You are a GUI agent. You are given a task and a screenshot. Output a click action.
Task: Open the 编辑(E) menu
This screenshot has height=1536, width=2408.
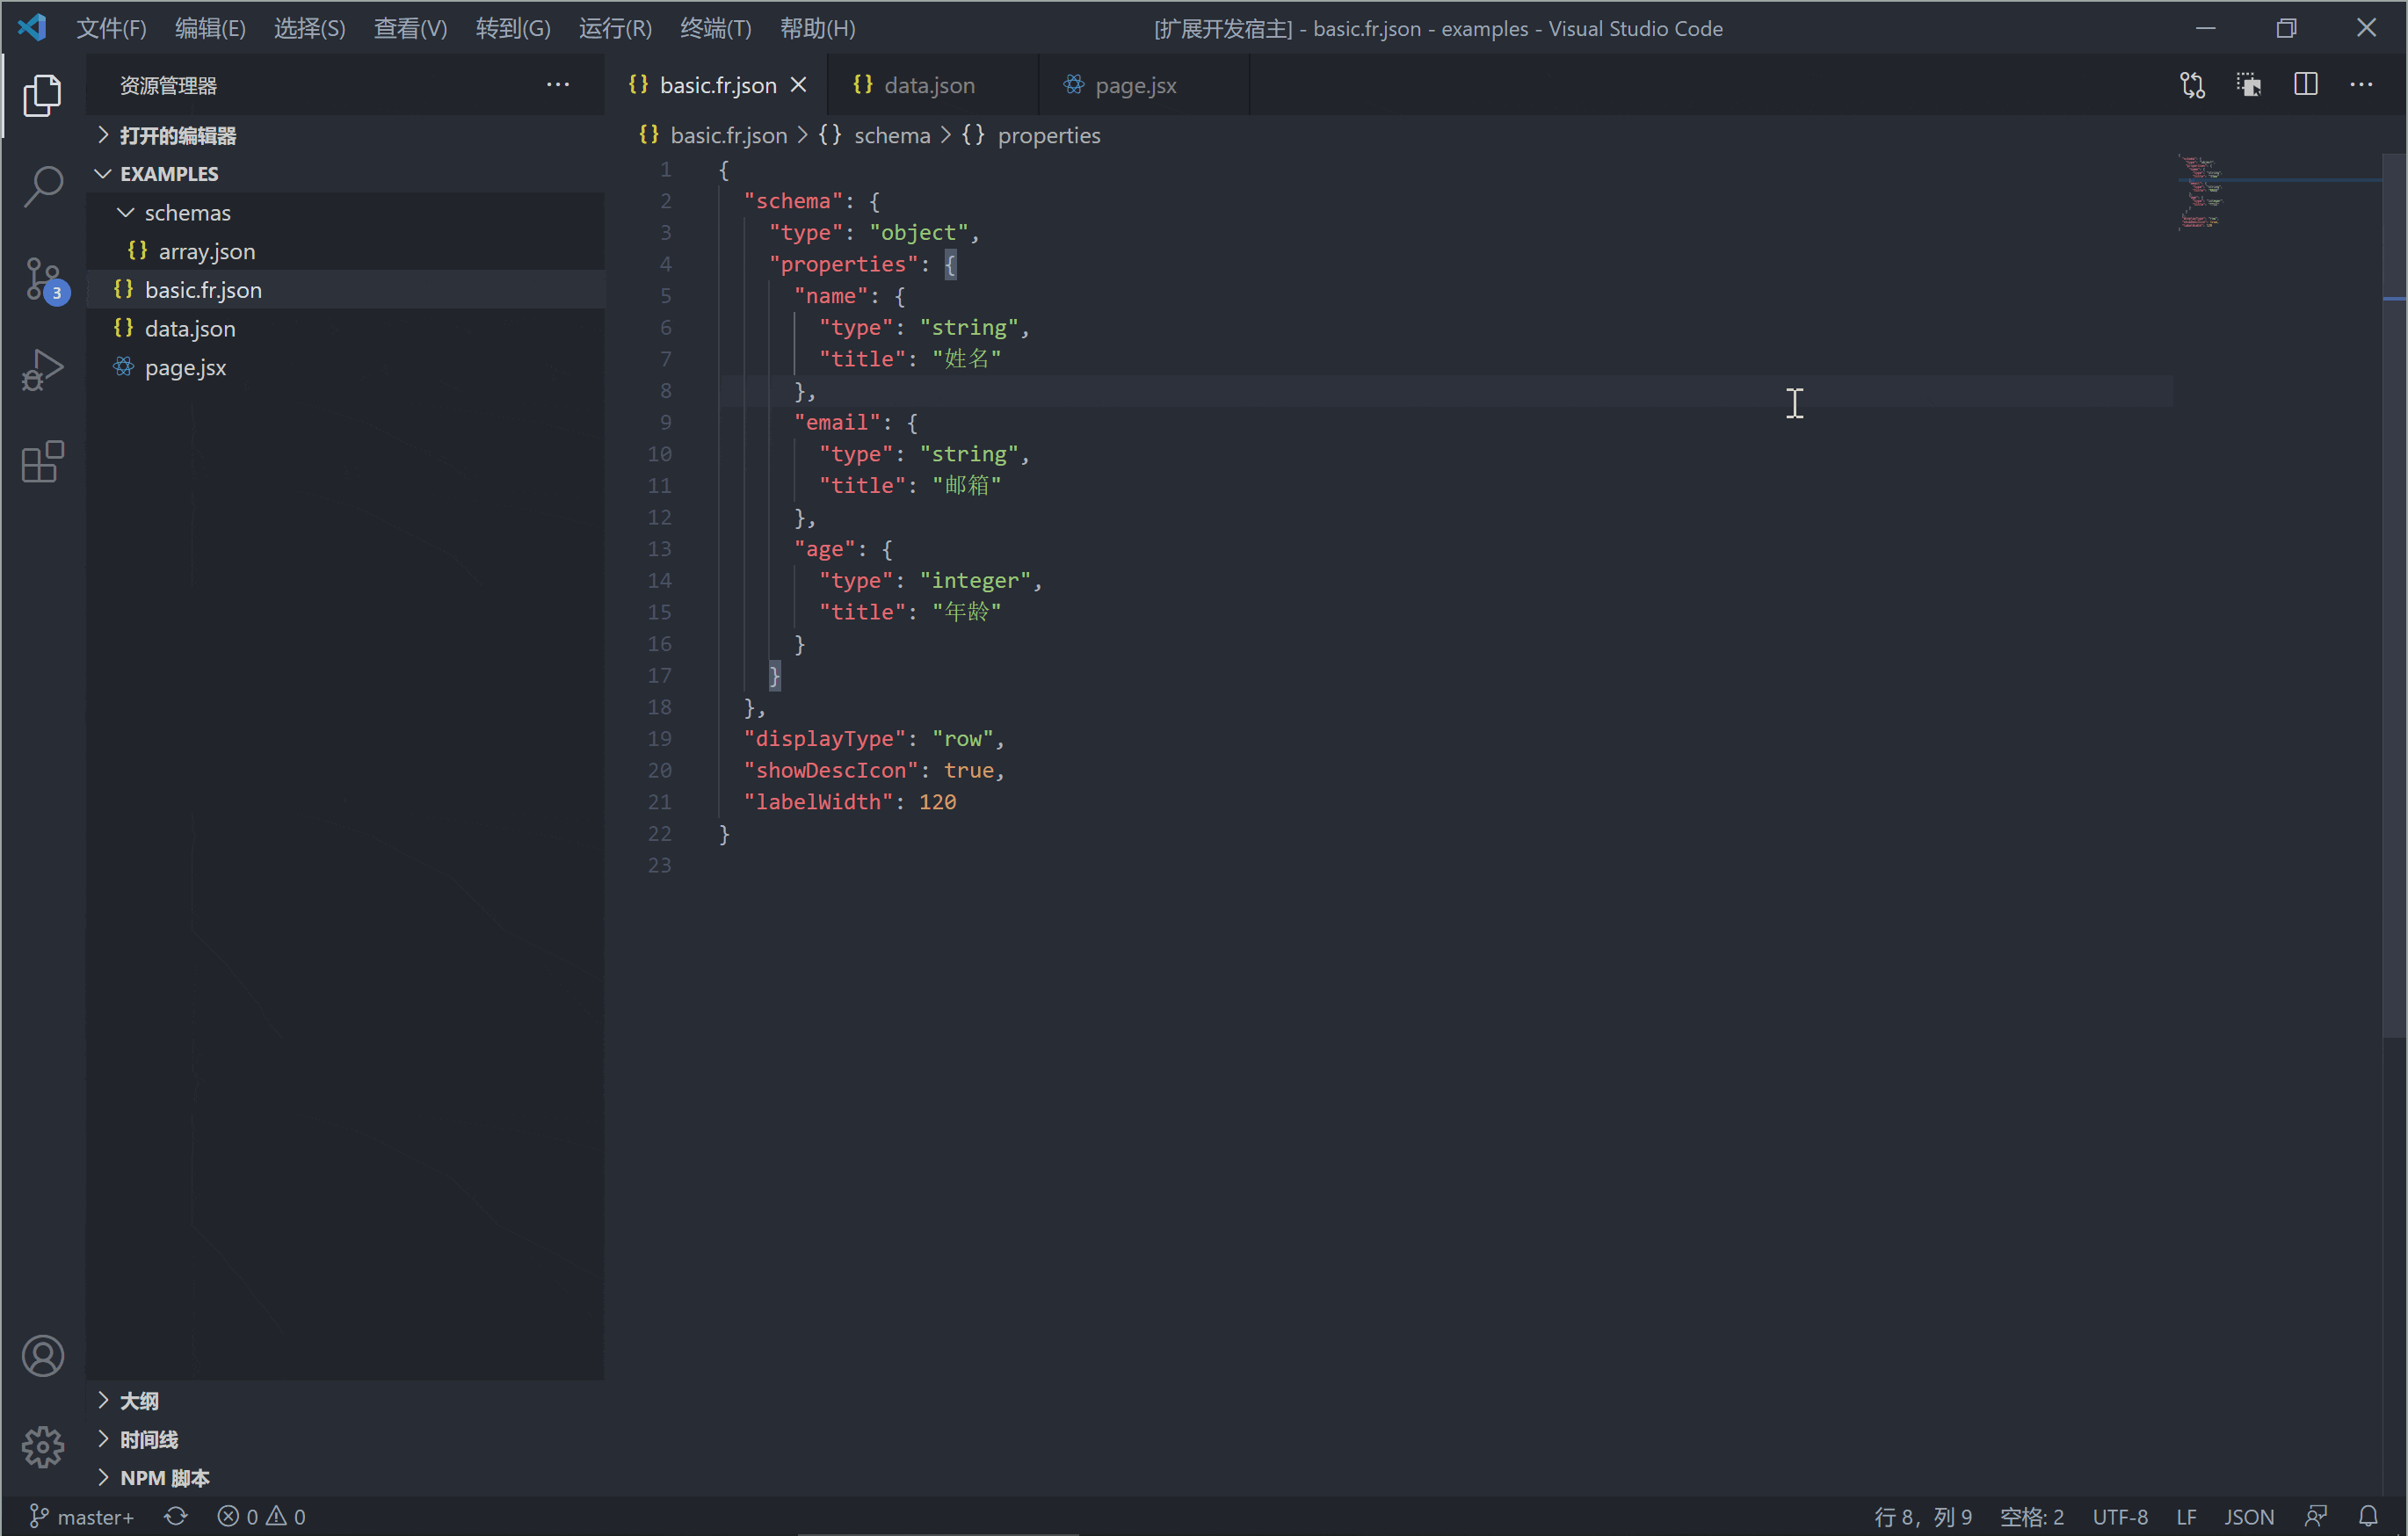(210, 28)
